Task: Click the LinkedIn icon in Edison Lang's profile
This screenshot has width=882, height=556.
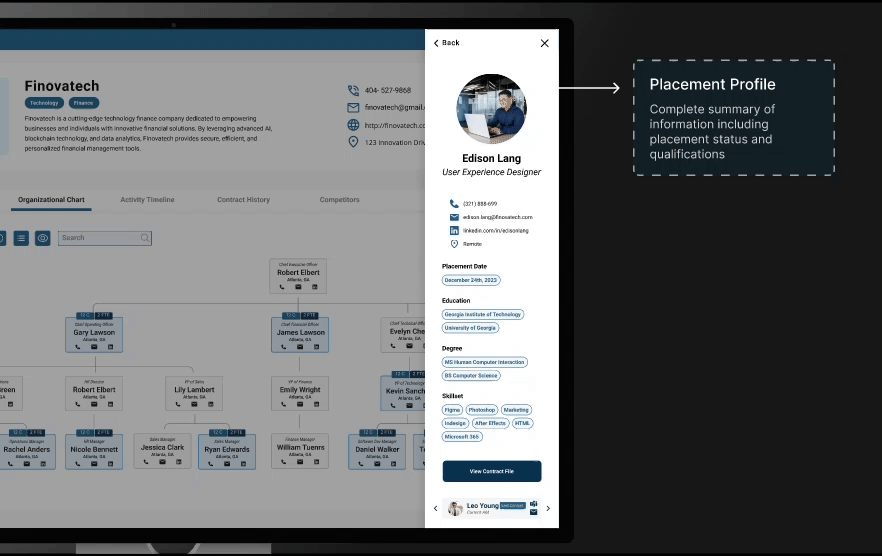Action: (454, 231)
